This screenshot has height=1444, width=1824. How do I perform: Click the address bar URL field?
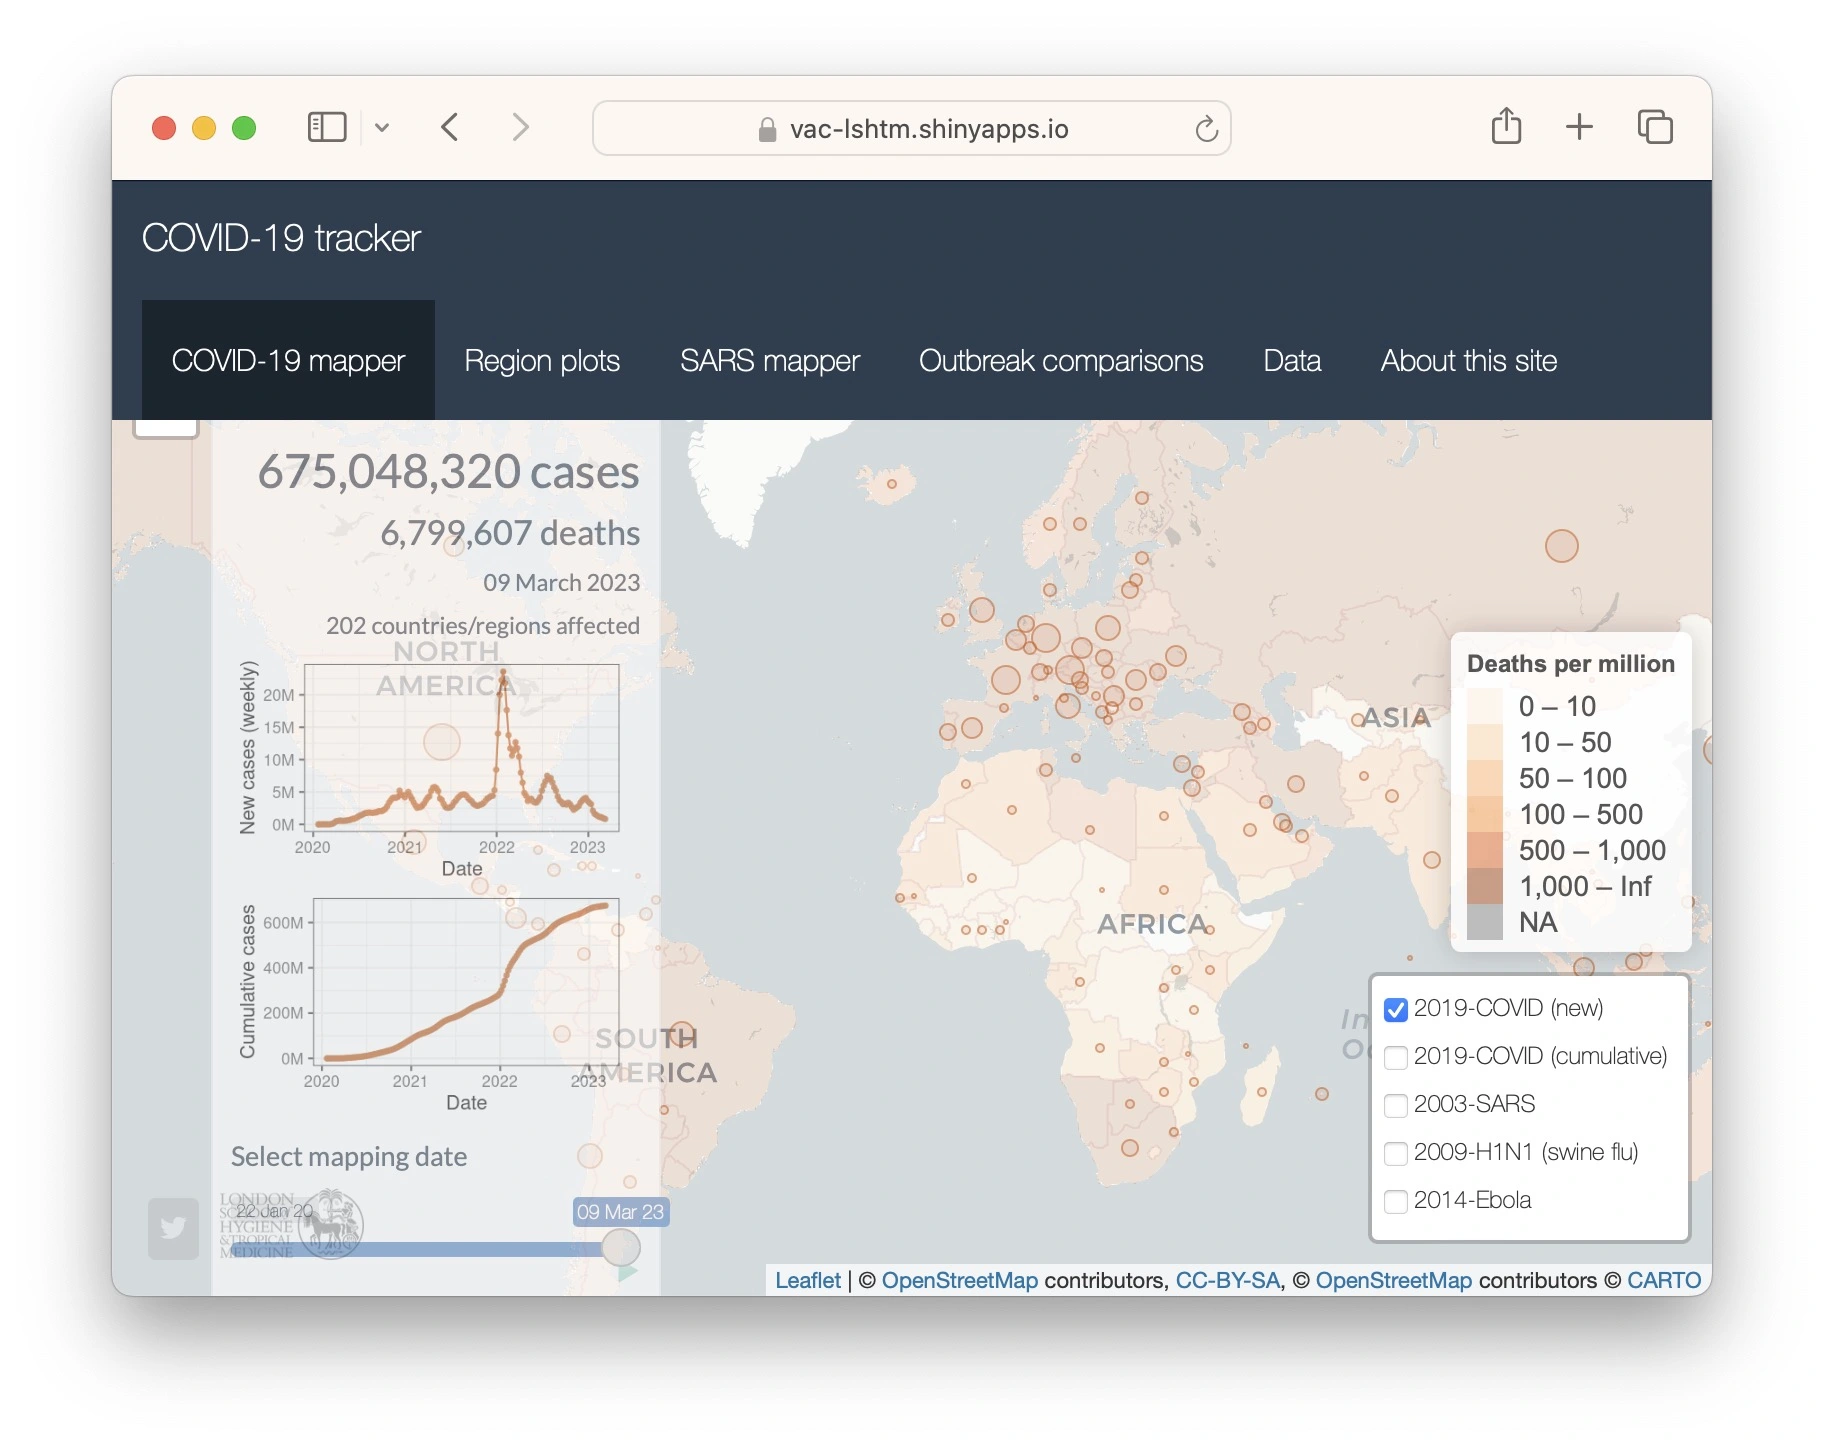pos(928,129)
